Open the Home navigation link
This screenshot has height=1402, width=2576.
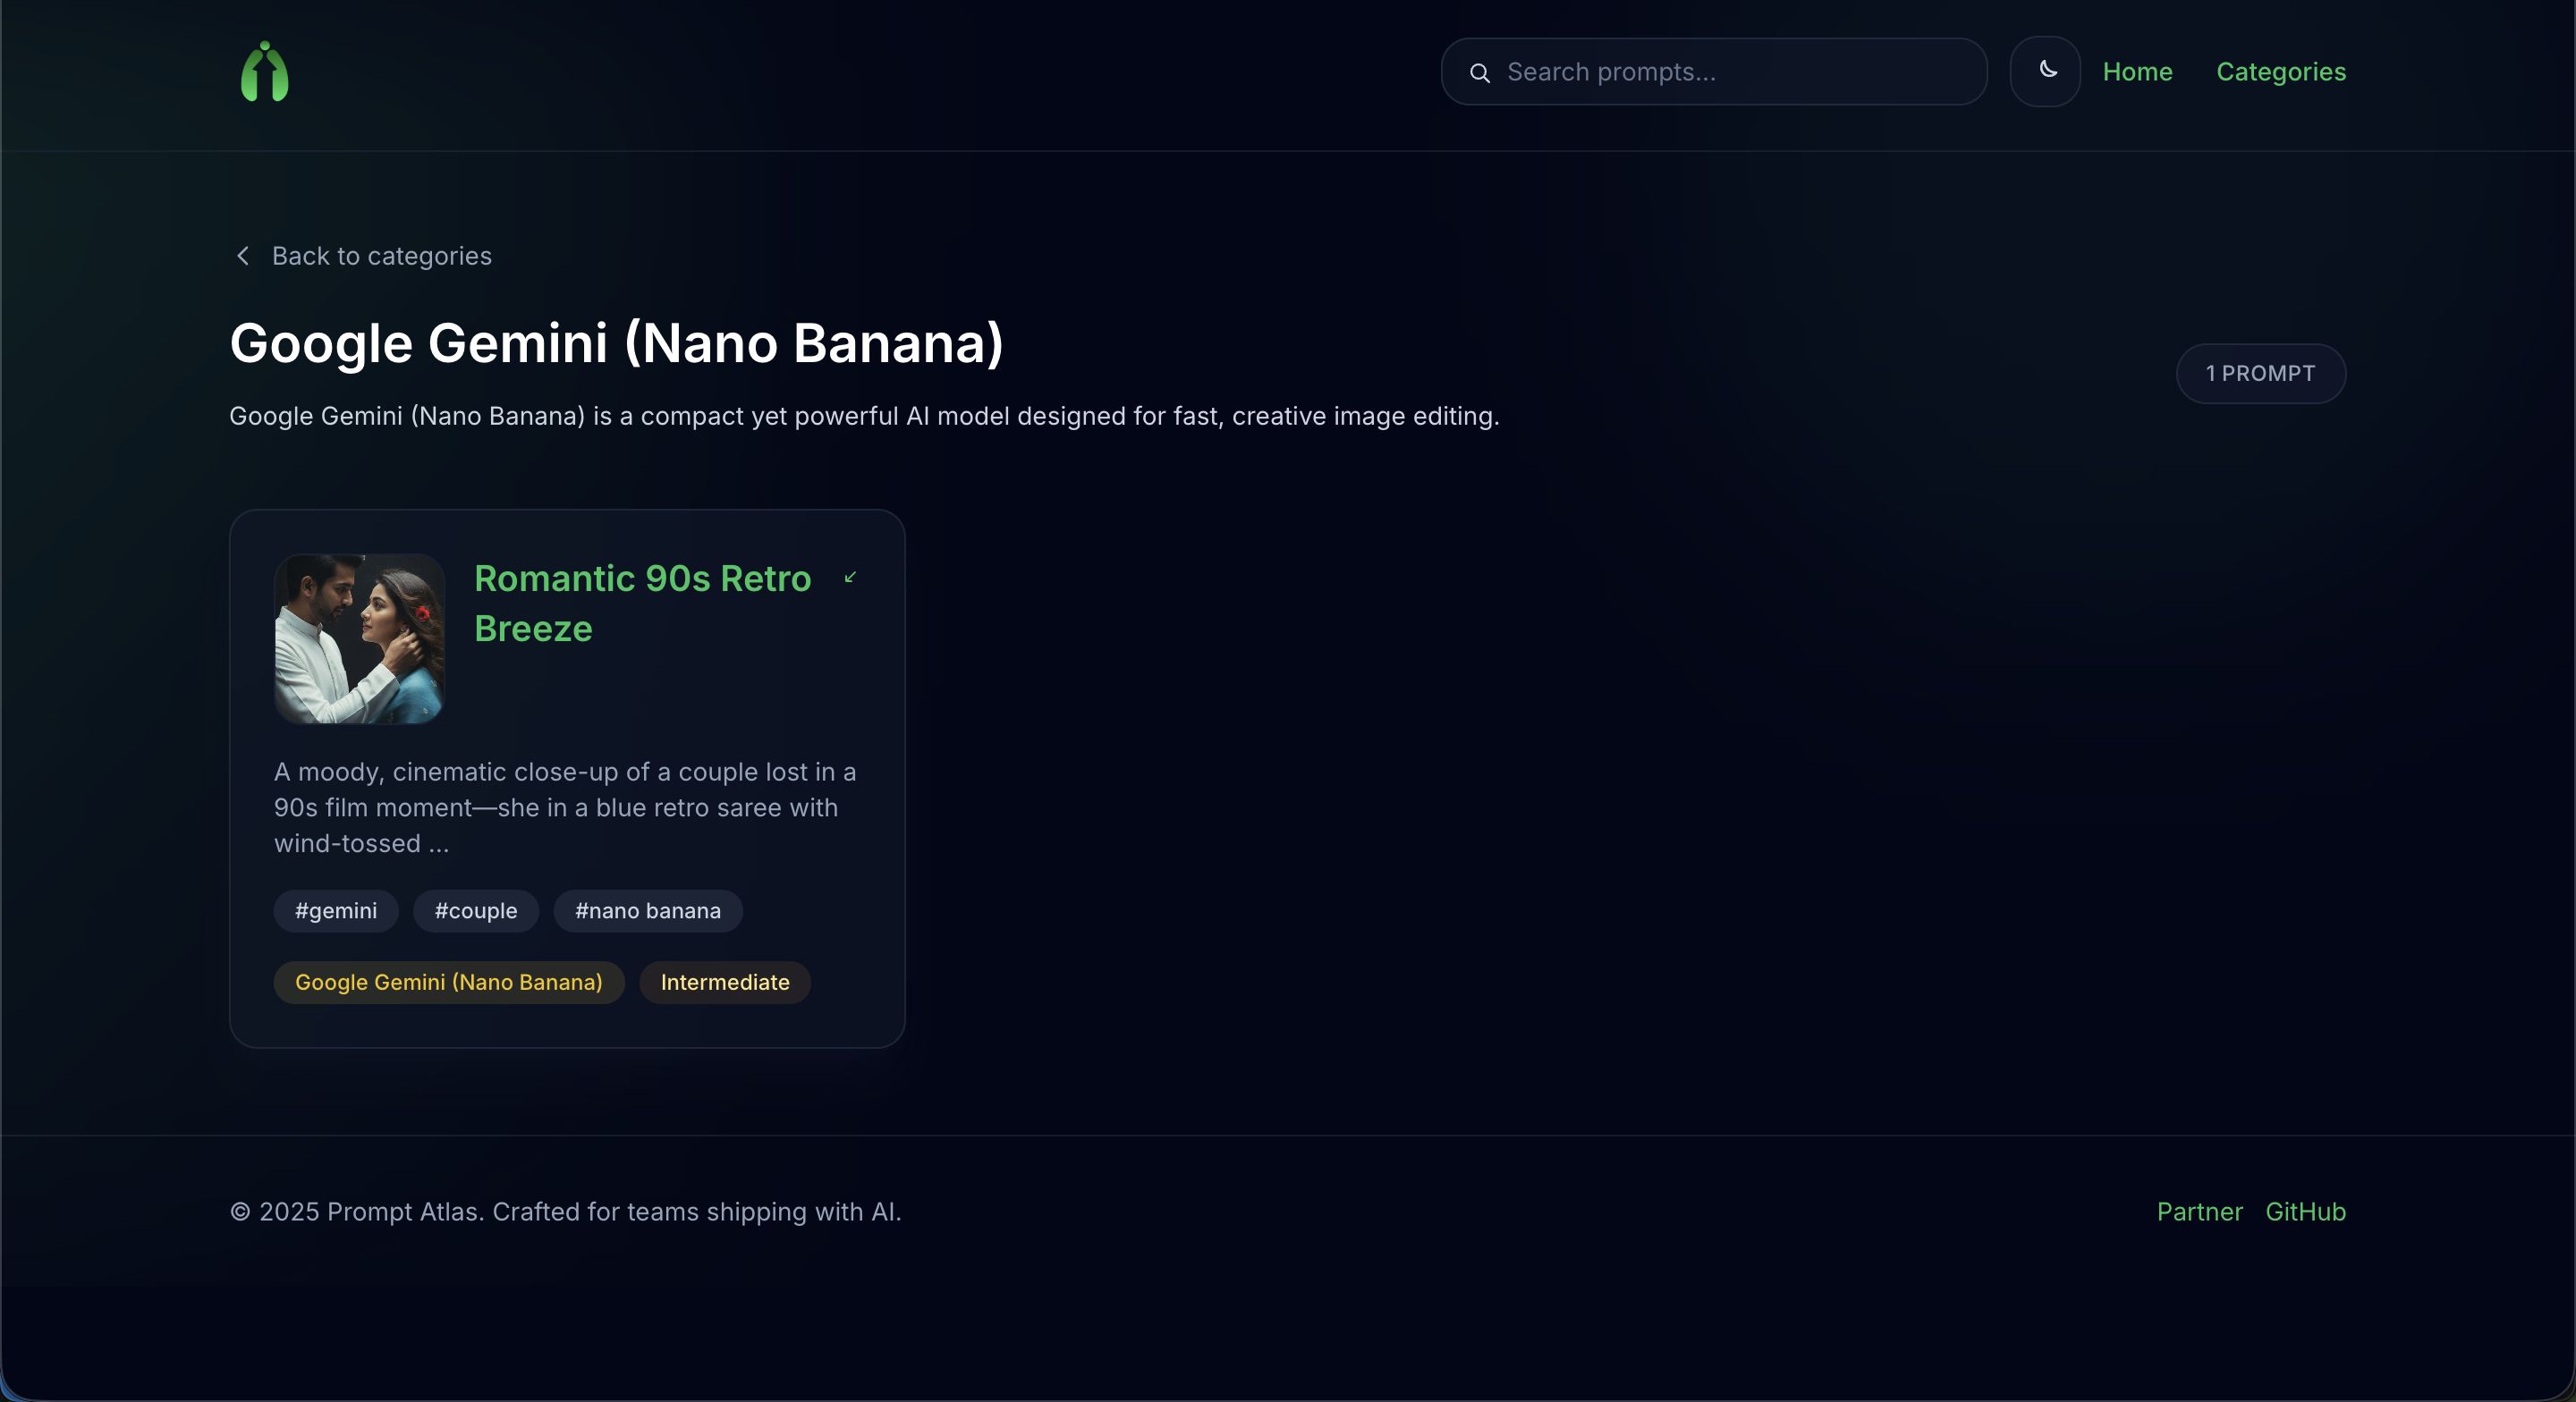[x=2137, y=72]
